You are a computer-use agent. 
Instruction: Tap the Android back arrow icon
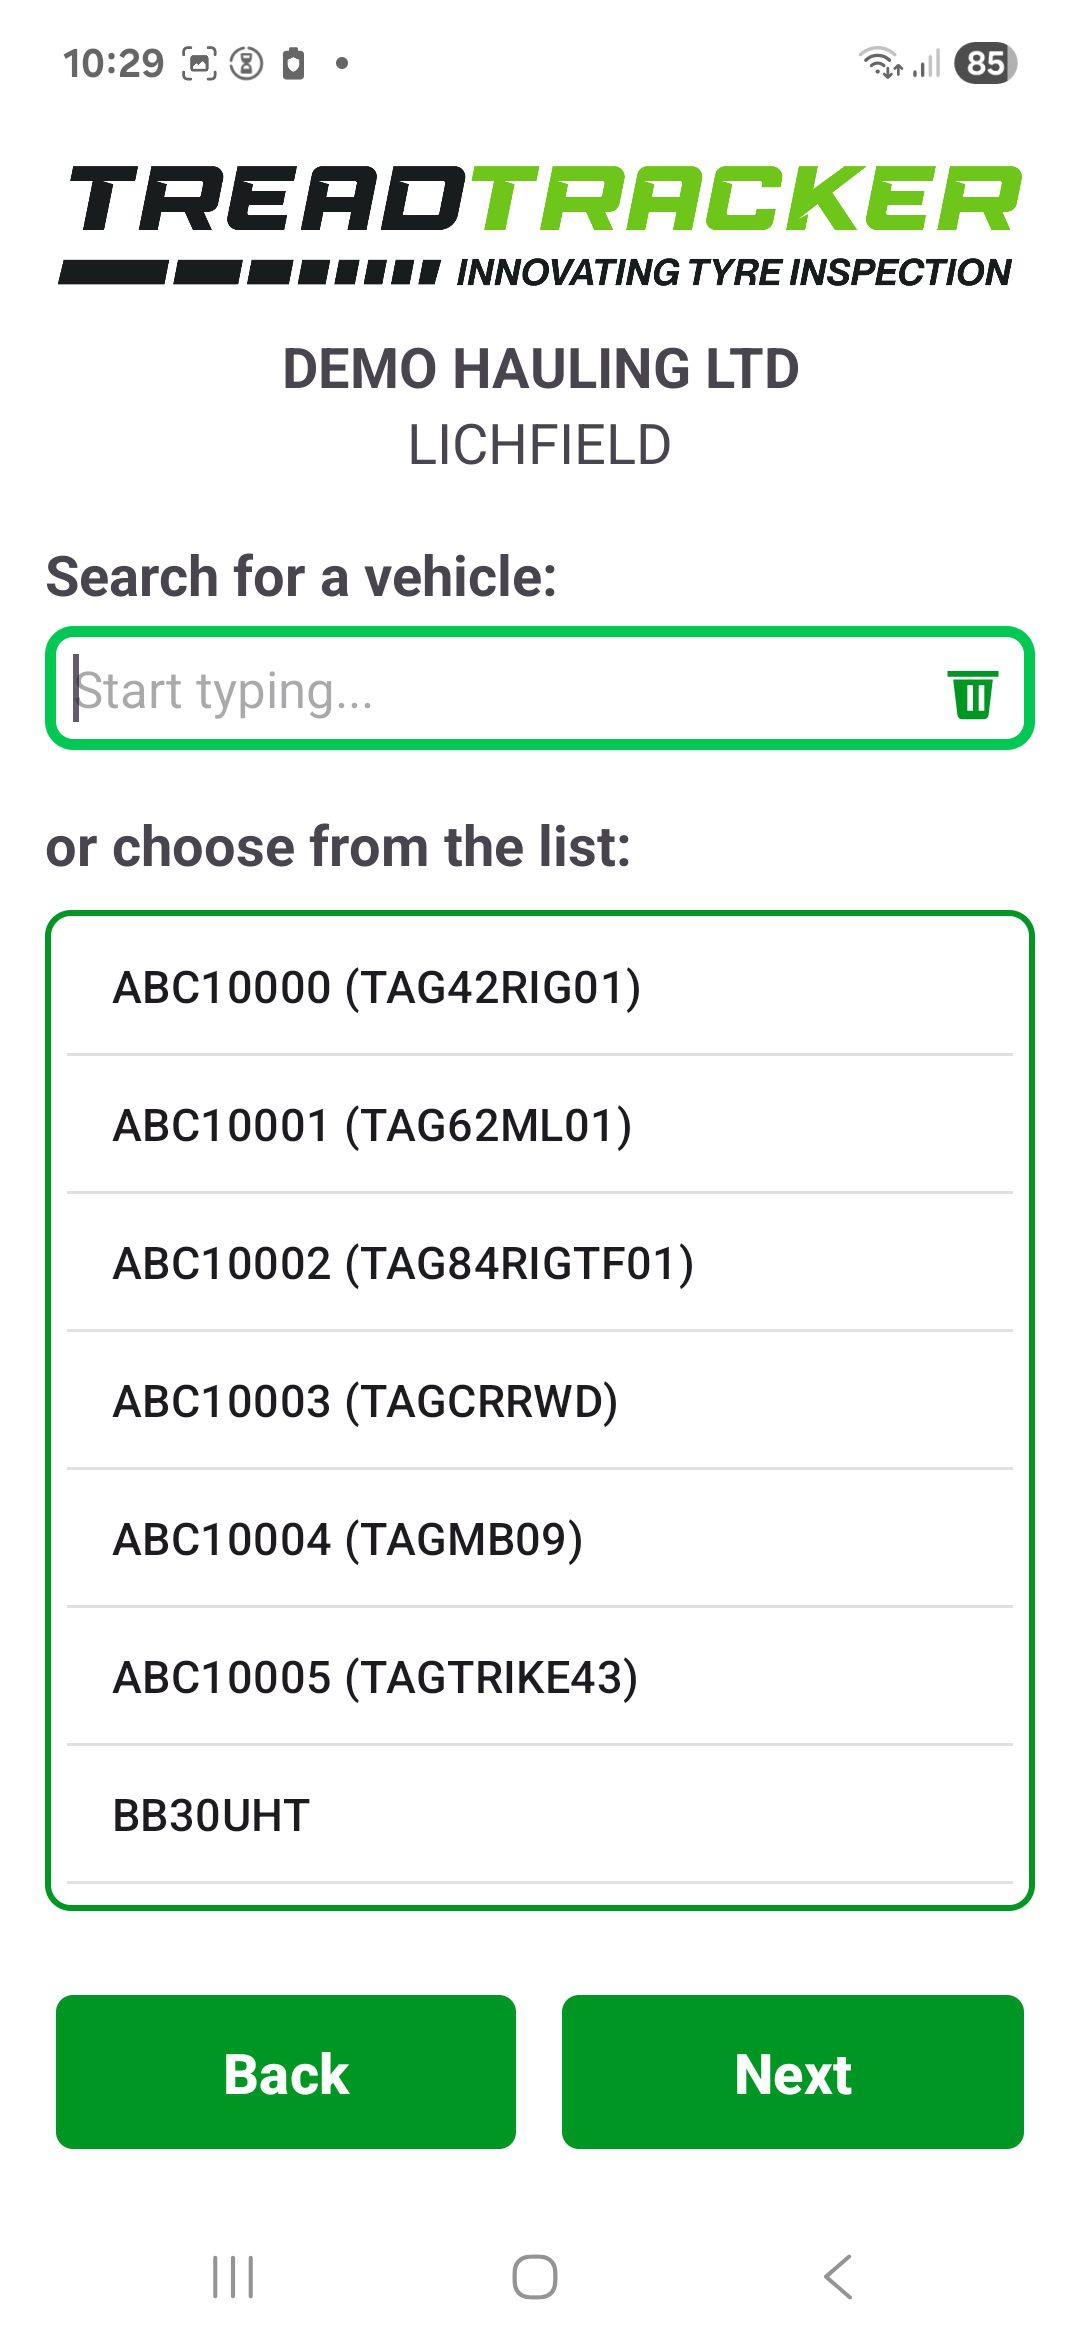pyautogui.click(x=838, y=2277)
